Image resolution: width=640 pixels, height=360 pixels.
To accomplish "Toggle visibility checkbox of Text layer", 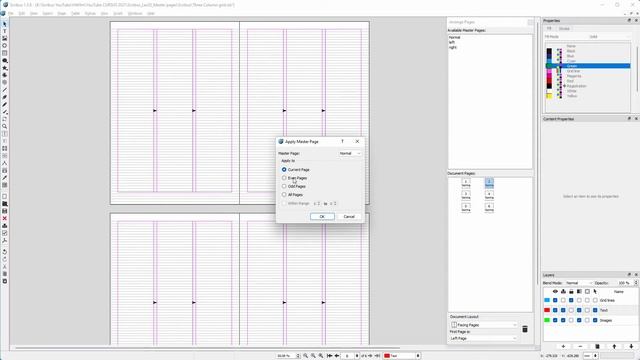I will click(555, 310).
